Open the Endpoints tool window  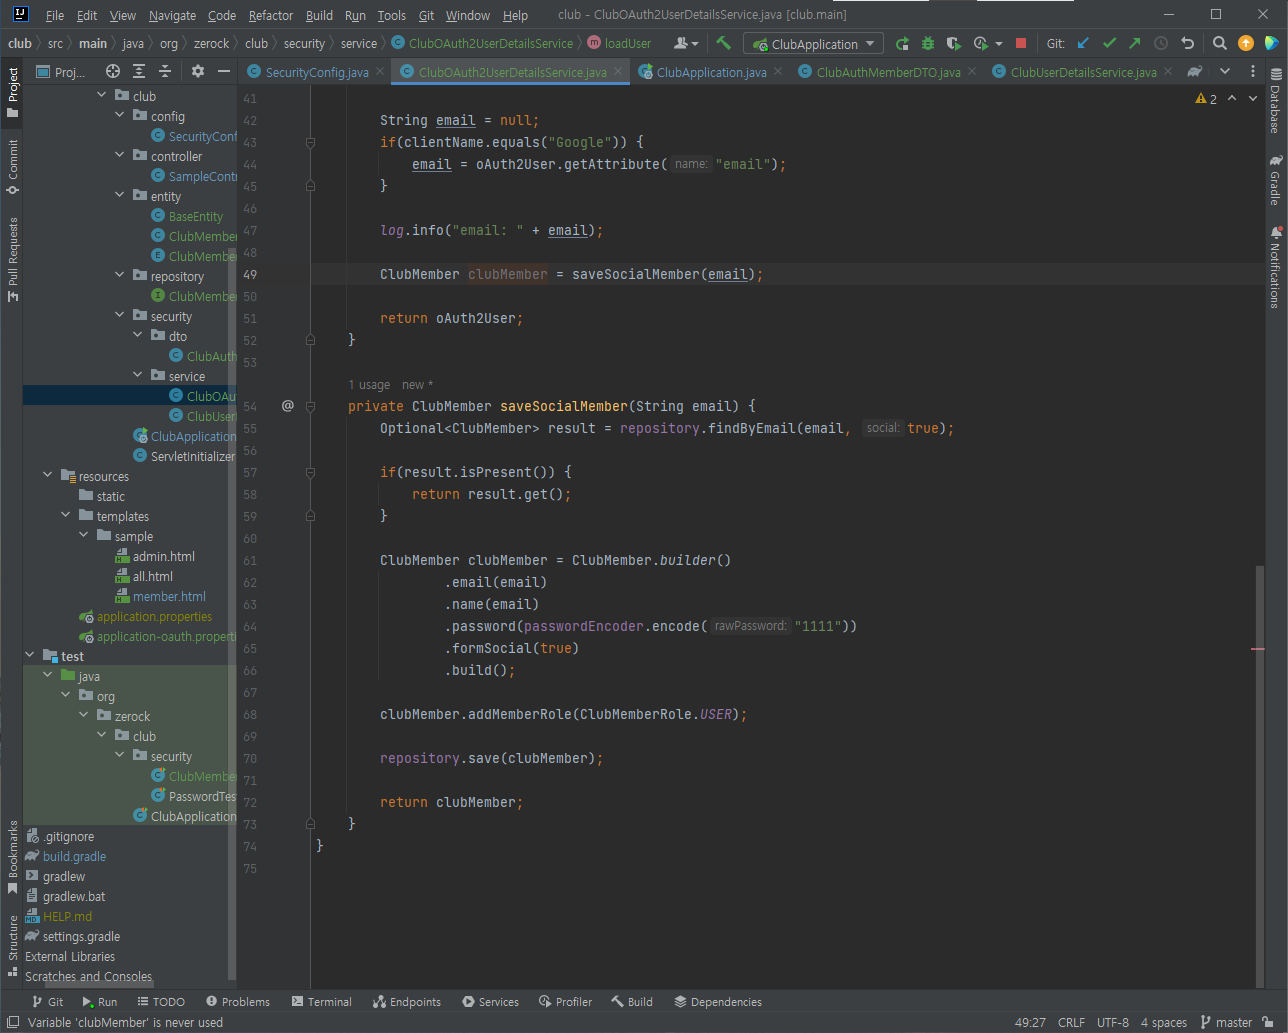(x=407, y=1001)
